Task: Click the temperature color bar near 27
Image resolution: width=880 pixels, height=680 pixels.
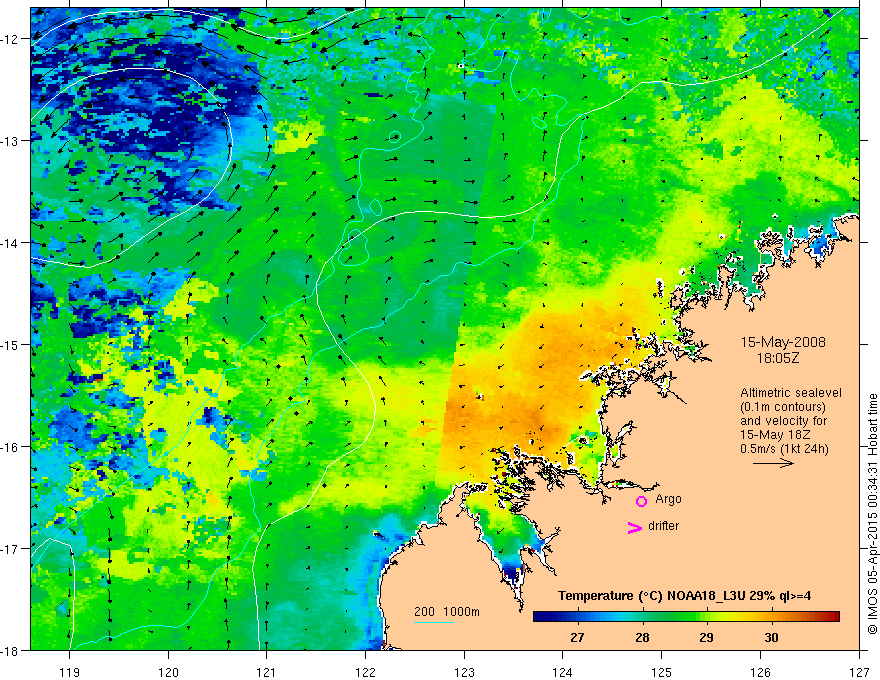Action: tap(577, 616)
